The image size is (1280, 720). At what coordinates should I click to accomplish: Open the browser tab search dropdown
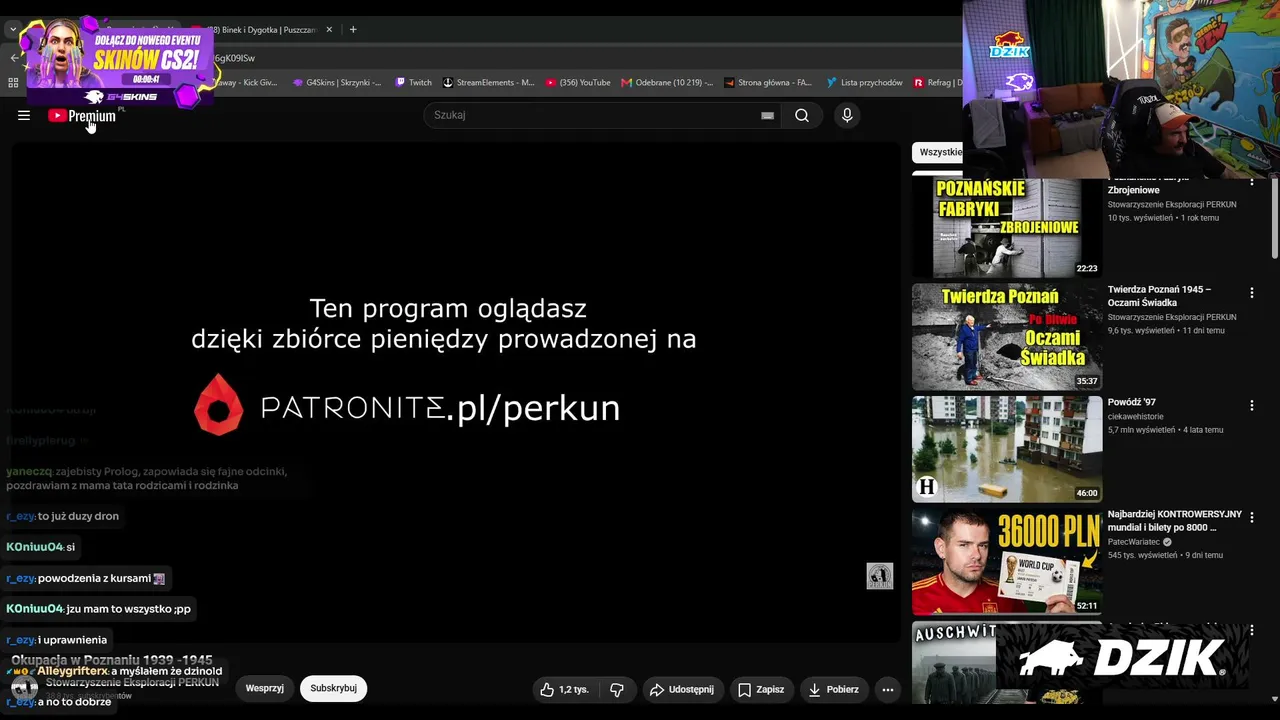pyautogui.click(x=13, y=30)
